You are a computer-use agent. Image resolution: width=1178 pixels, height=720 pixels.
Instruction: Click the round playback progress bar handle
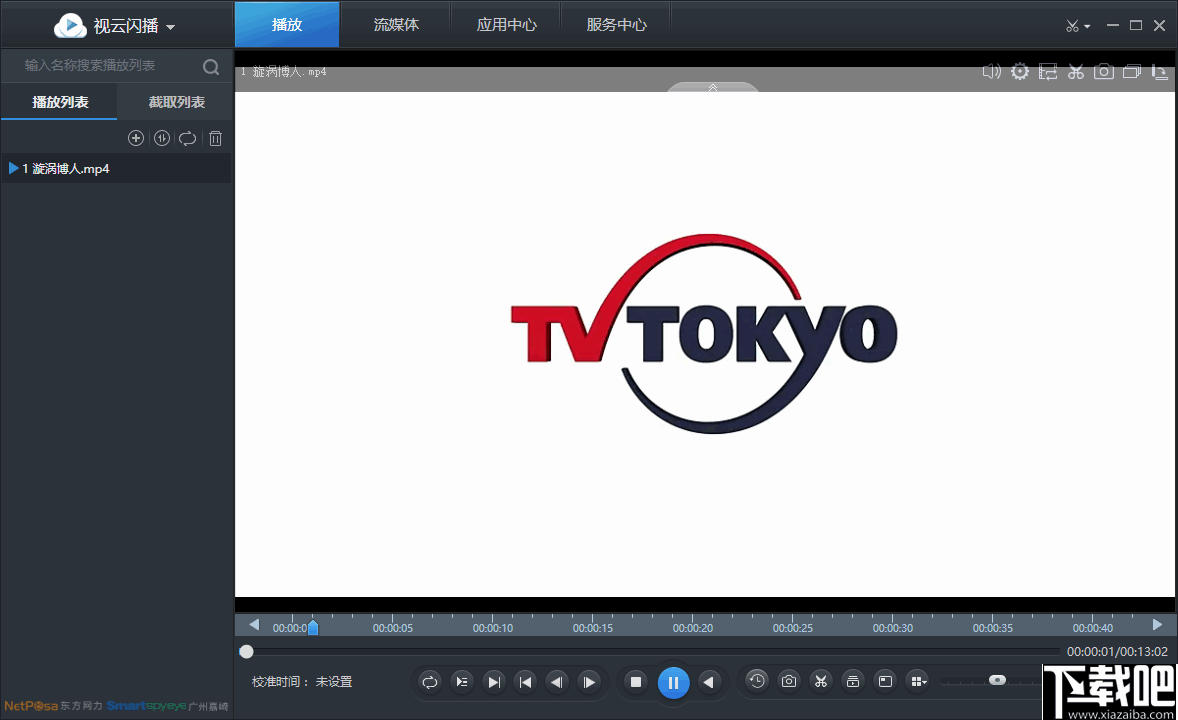pos(246,652)
